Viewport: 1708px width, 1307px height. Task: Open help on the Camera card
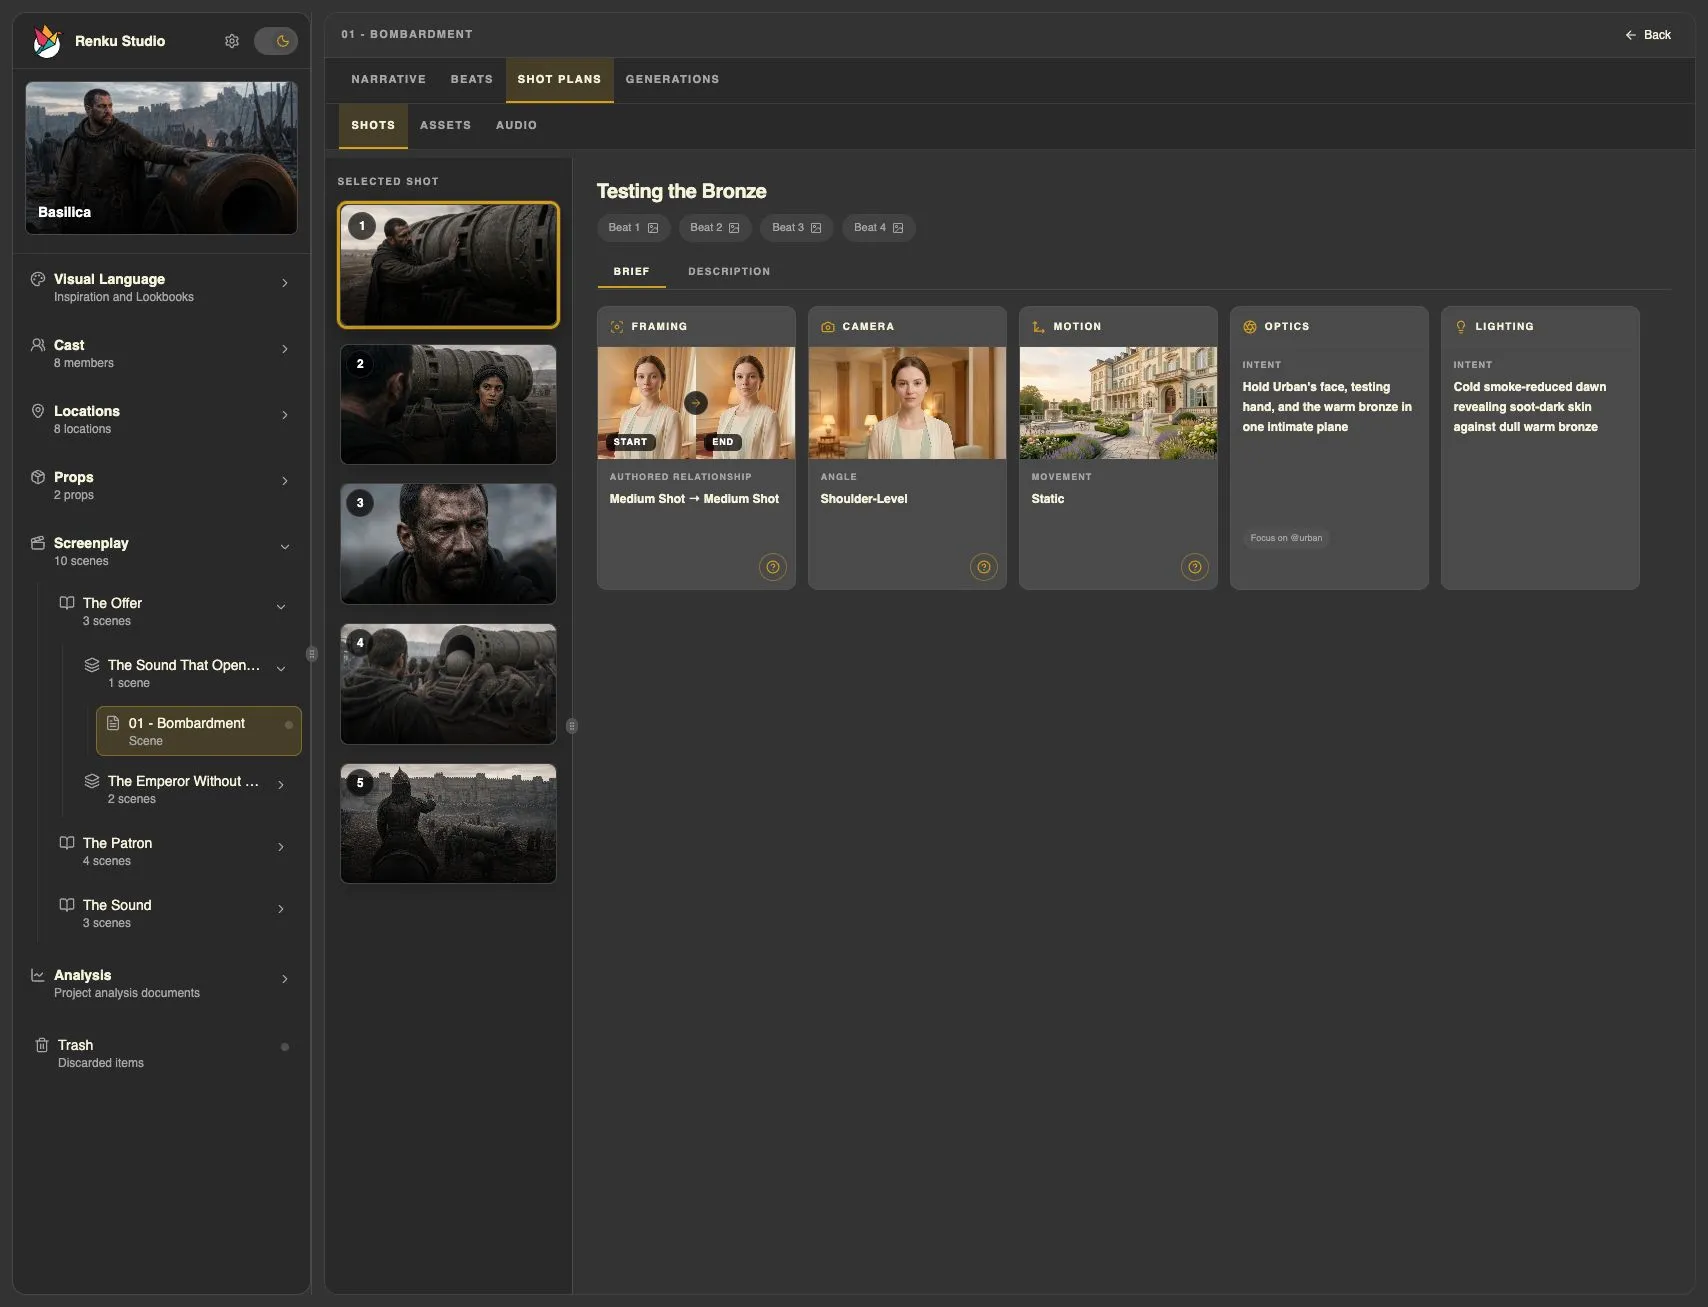[x=984, y=567]
